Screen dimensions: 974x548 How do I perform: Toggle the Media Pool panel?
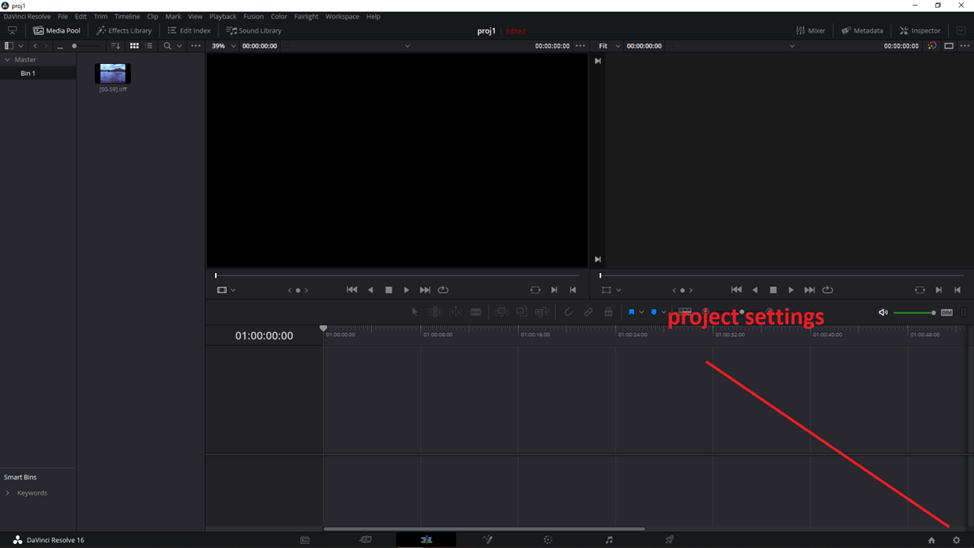[x=57, y=30]
